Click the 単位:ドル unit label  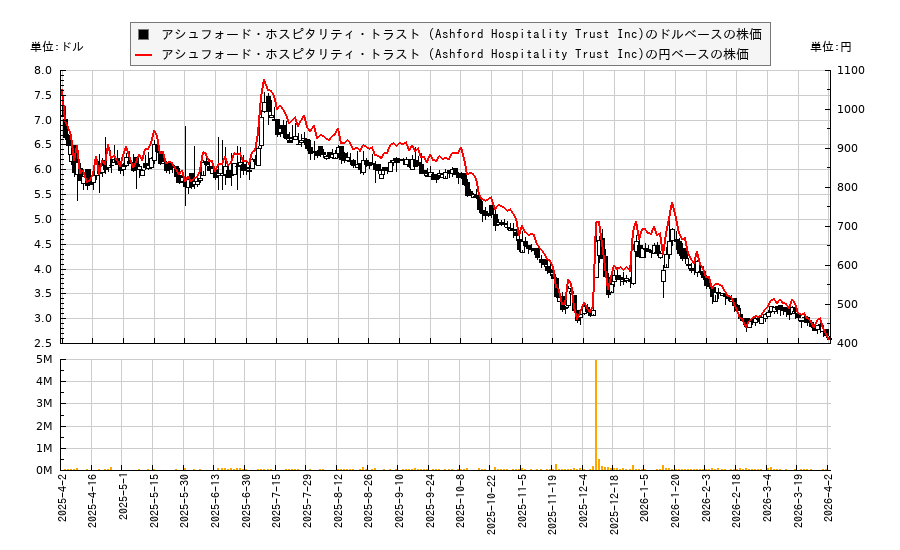[57, 47]
